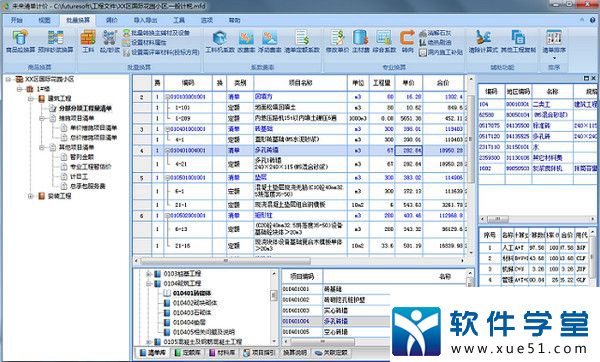Switch to the 视图 ribbon tab

(44, 20)
